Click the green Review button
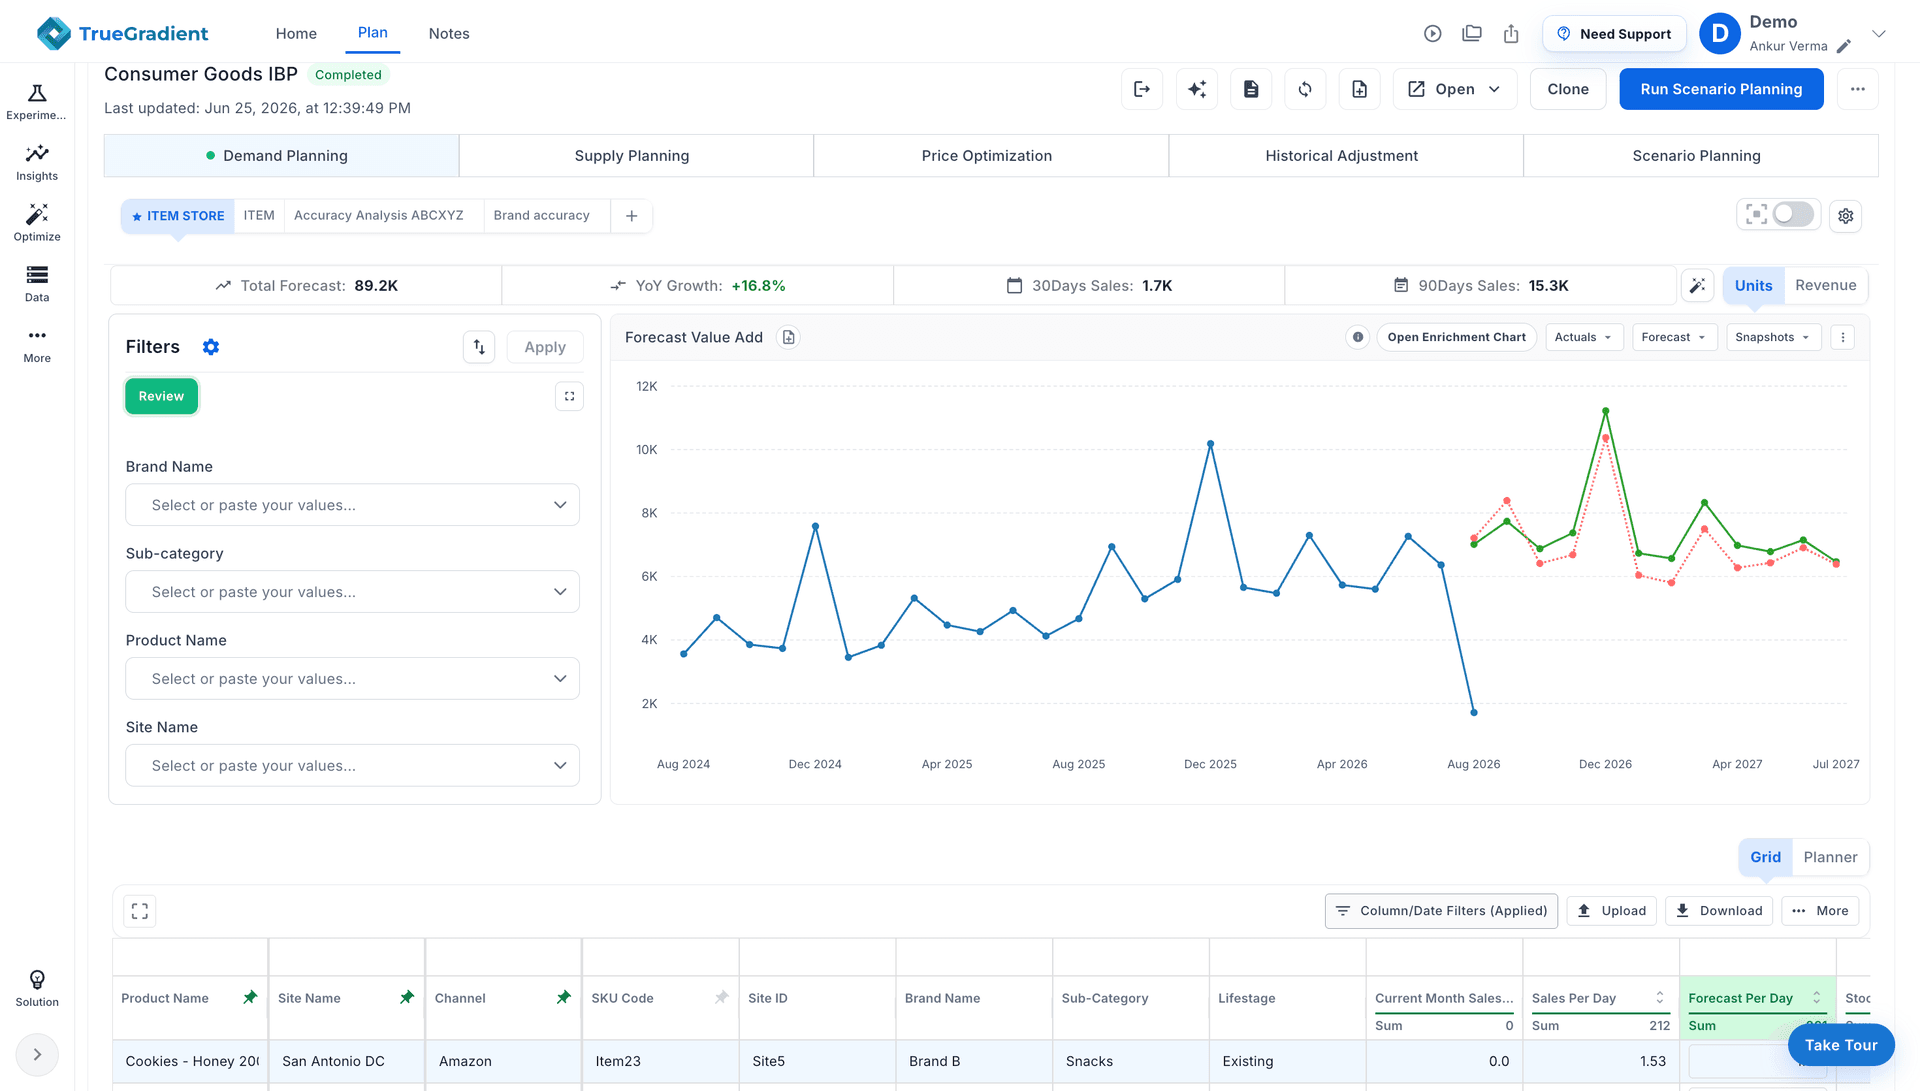 [161, 396]
